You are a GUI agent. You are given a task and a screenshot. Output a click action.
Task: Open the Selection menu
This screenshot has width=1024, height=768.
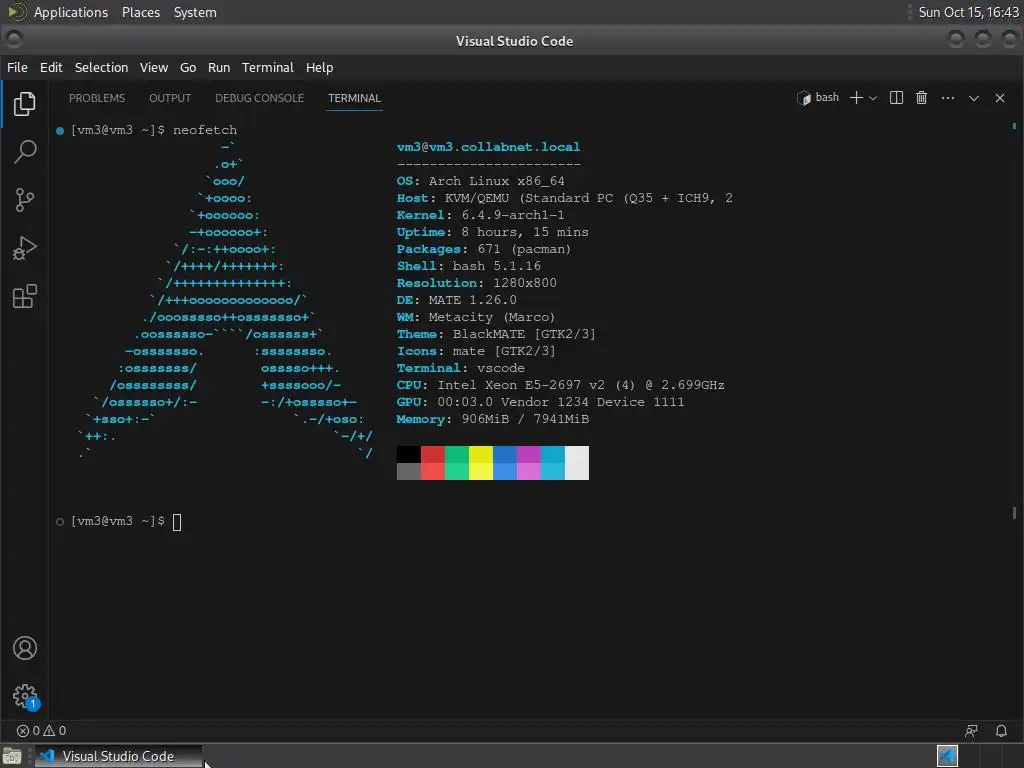101,67
